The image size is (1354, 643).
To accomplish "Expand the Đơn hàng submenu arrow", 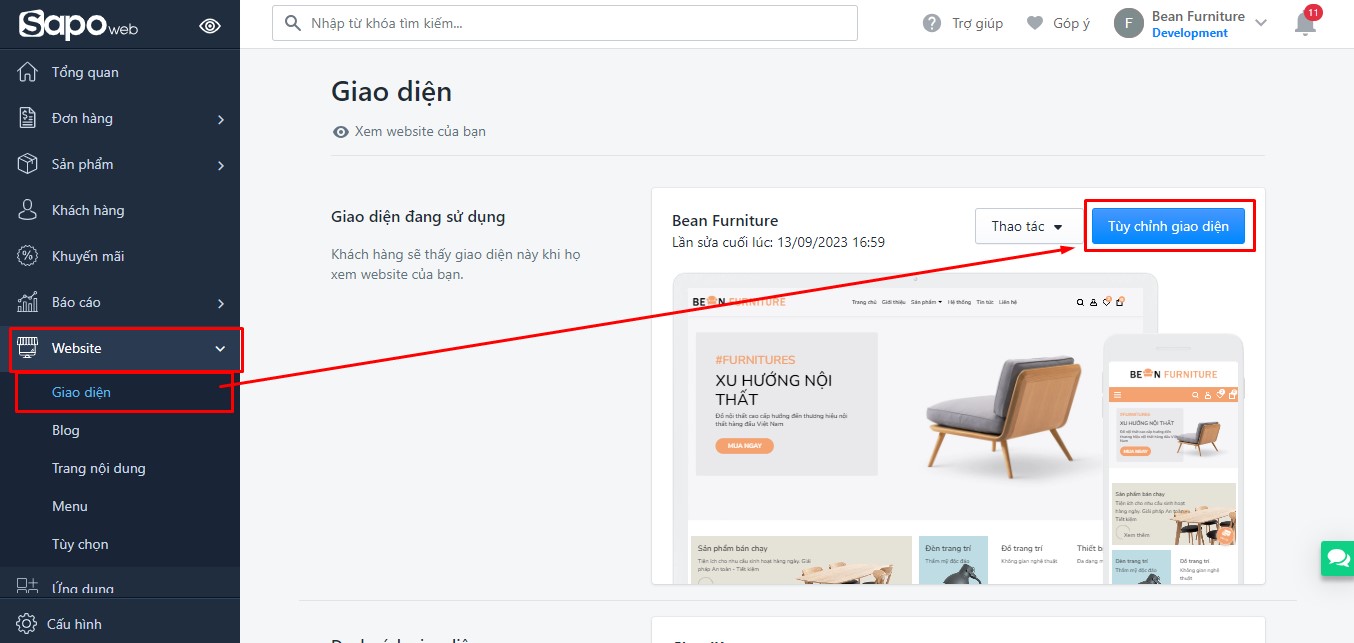I will coord(221,119).
